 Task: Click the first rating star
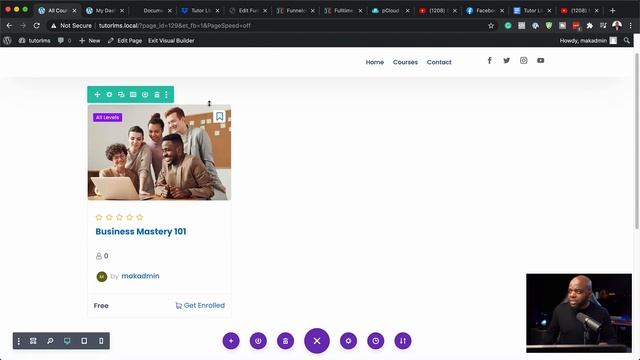click(x=99, y=217)
